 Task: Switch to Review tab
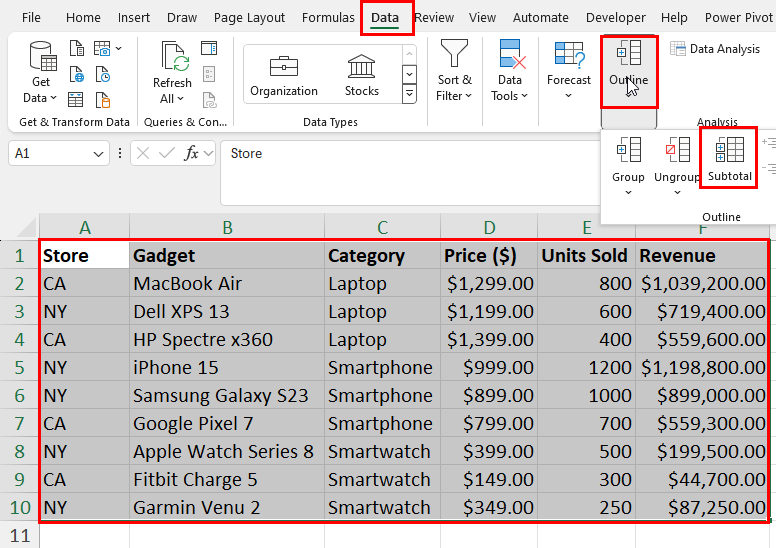point(434,17)
